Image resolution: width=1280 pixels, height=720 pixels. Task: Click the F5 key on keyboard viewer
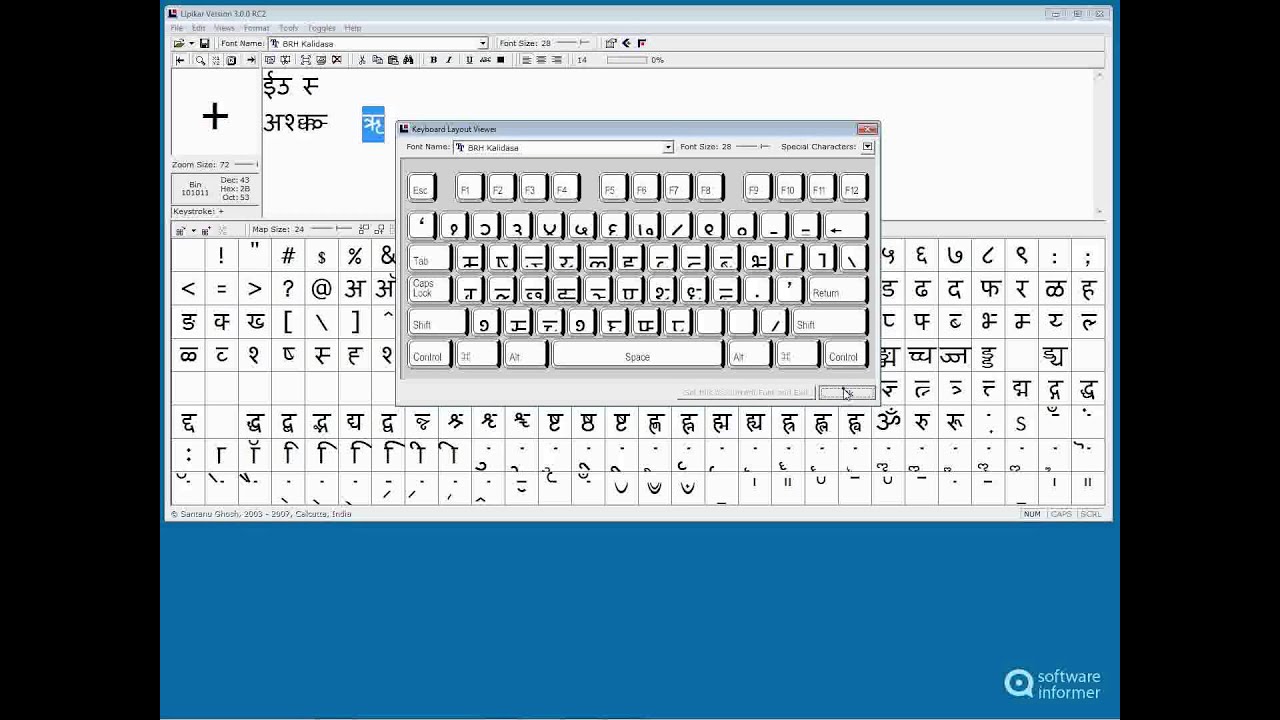click(612, 189)
